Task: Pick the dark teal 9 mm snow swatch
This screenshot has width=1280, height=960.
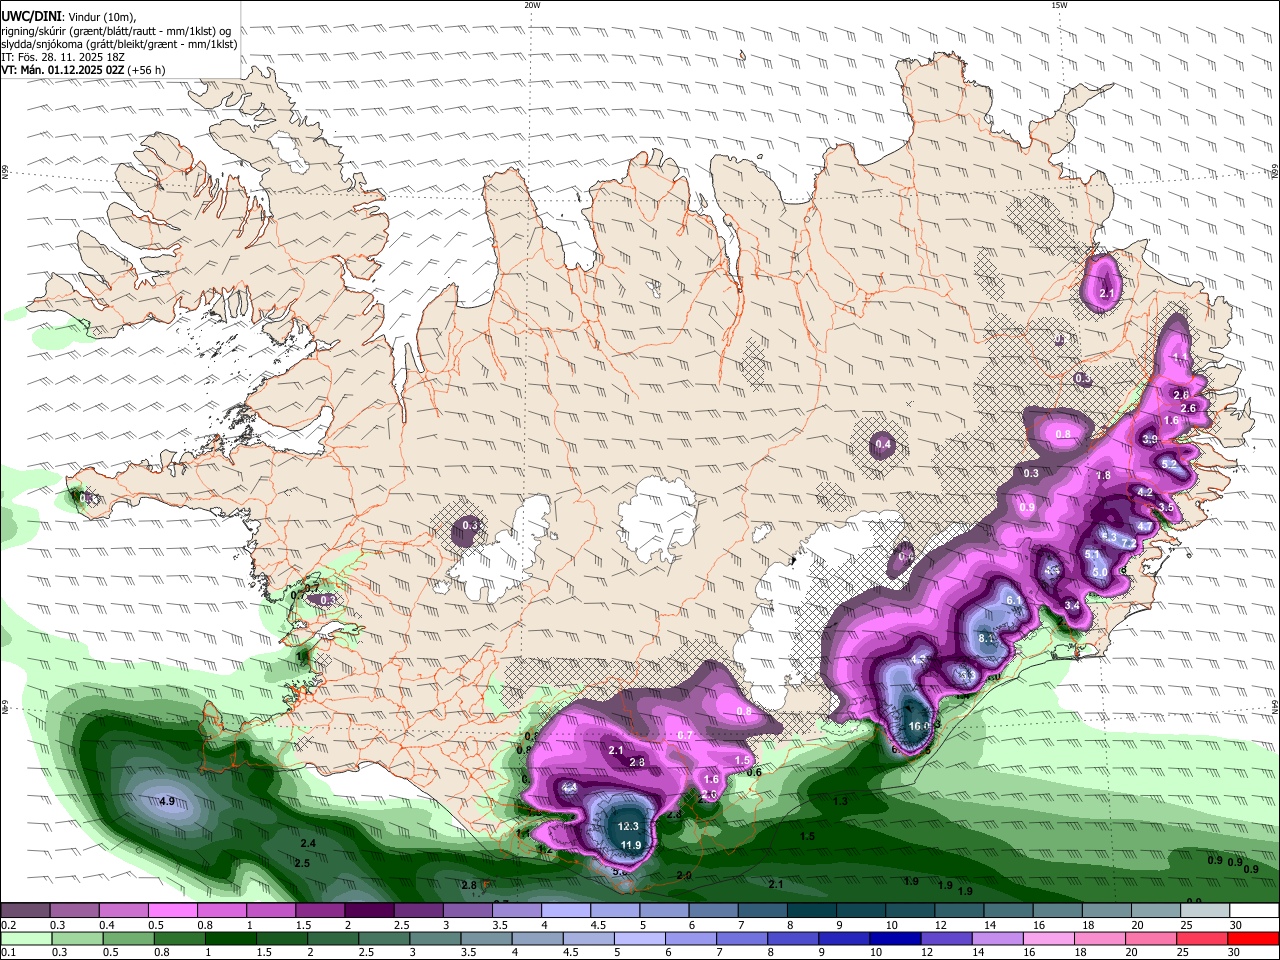Action: point(860,910)
